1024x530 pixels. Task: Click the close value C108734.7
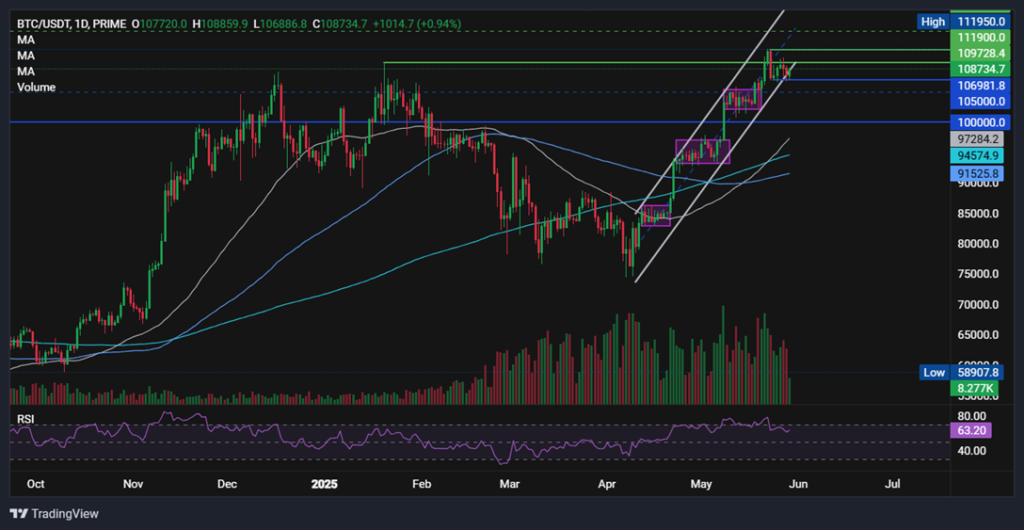(x=340, y=23)
